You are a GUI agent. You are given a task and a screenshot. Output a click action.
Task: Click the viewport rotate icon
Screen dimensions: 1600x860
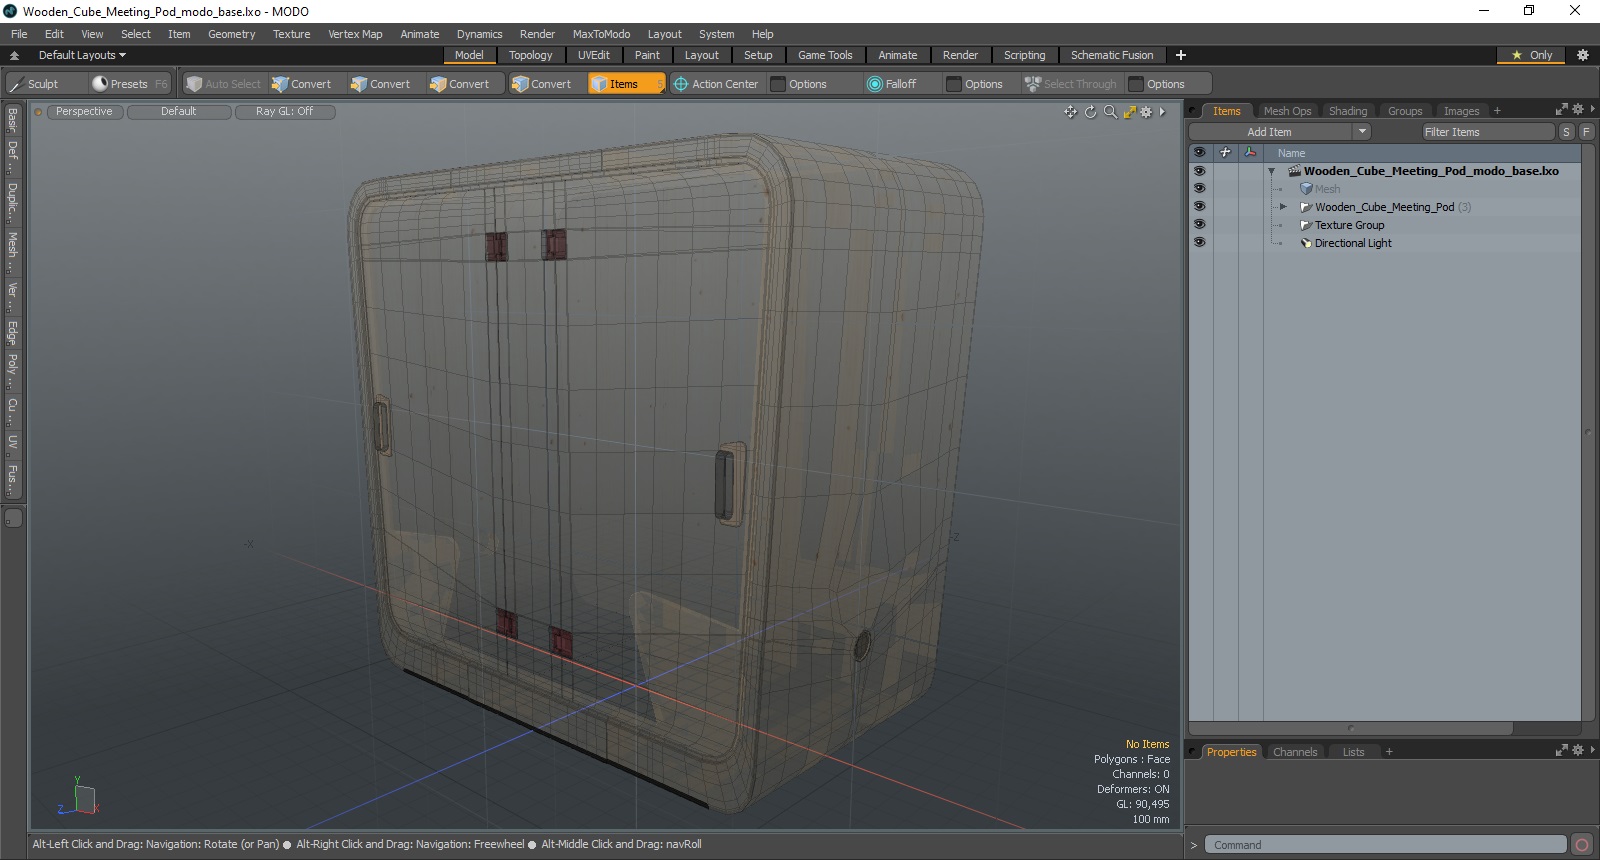coord(1090,112)
